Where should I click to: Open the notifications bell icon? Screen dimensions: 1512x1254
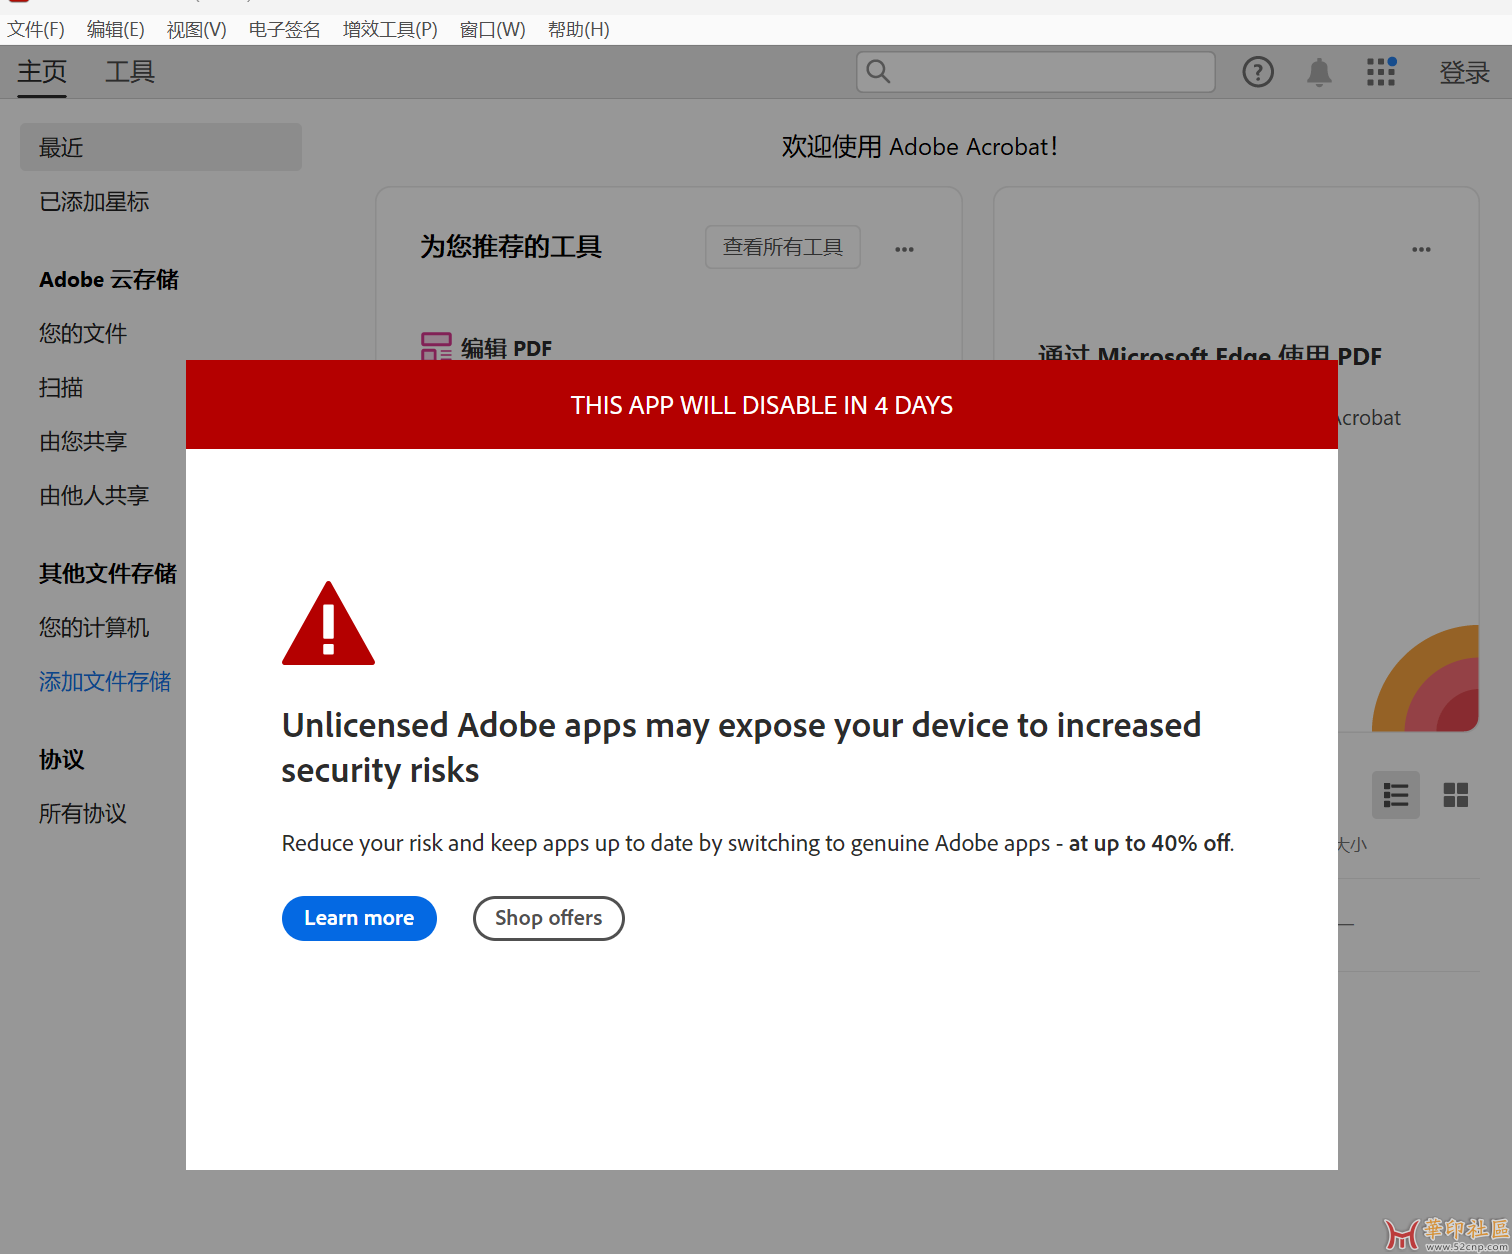[1320, 72]
